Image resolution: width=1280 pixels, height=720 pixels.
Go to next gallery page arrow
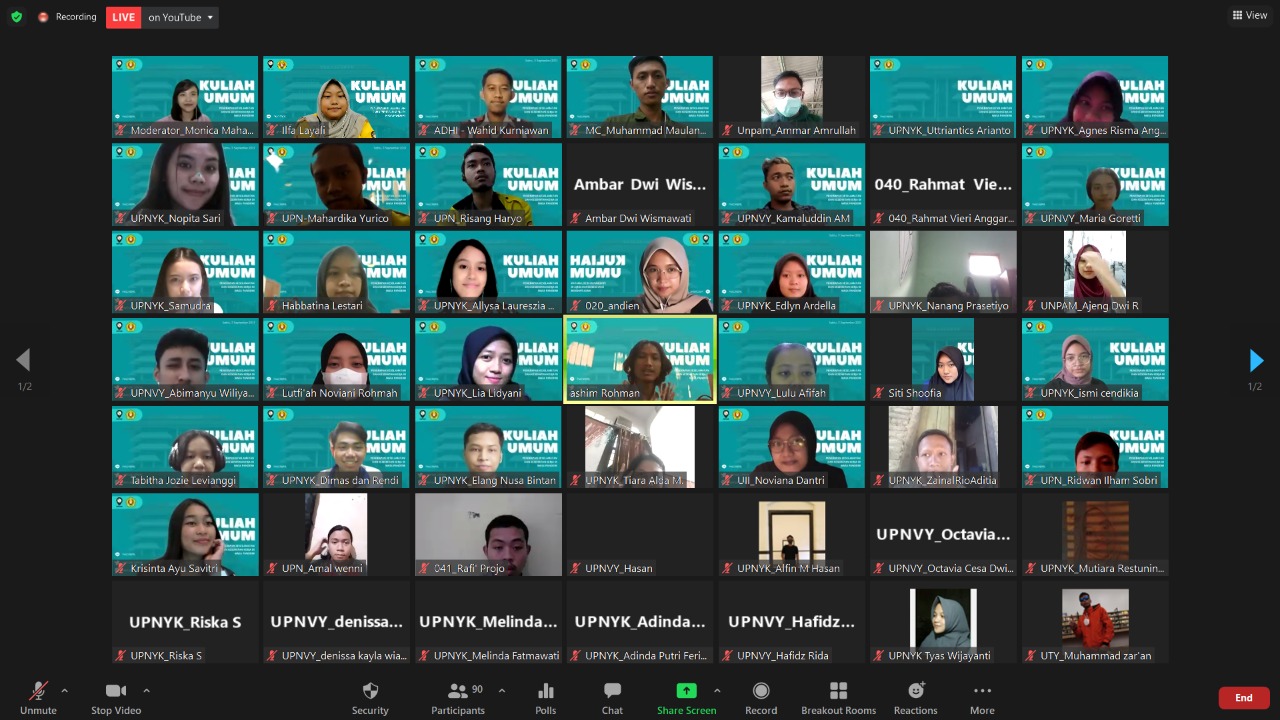tap(1256, 360)
